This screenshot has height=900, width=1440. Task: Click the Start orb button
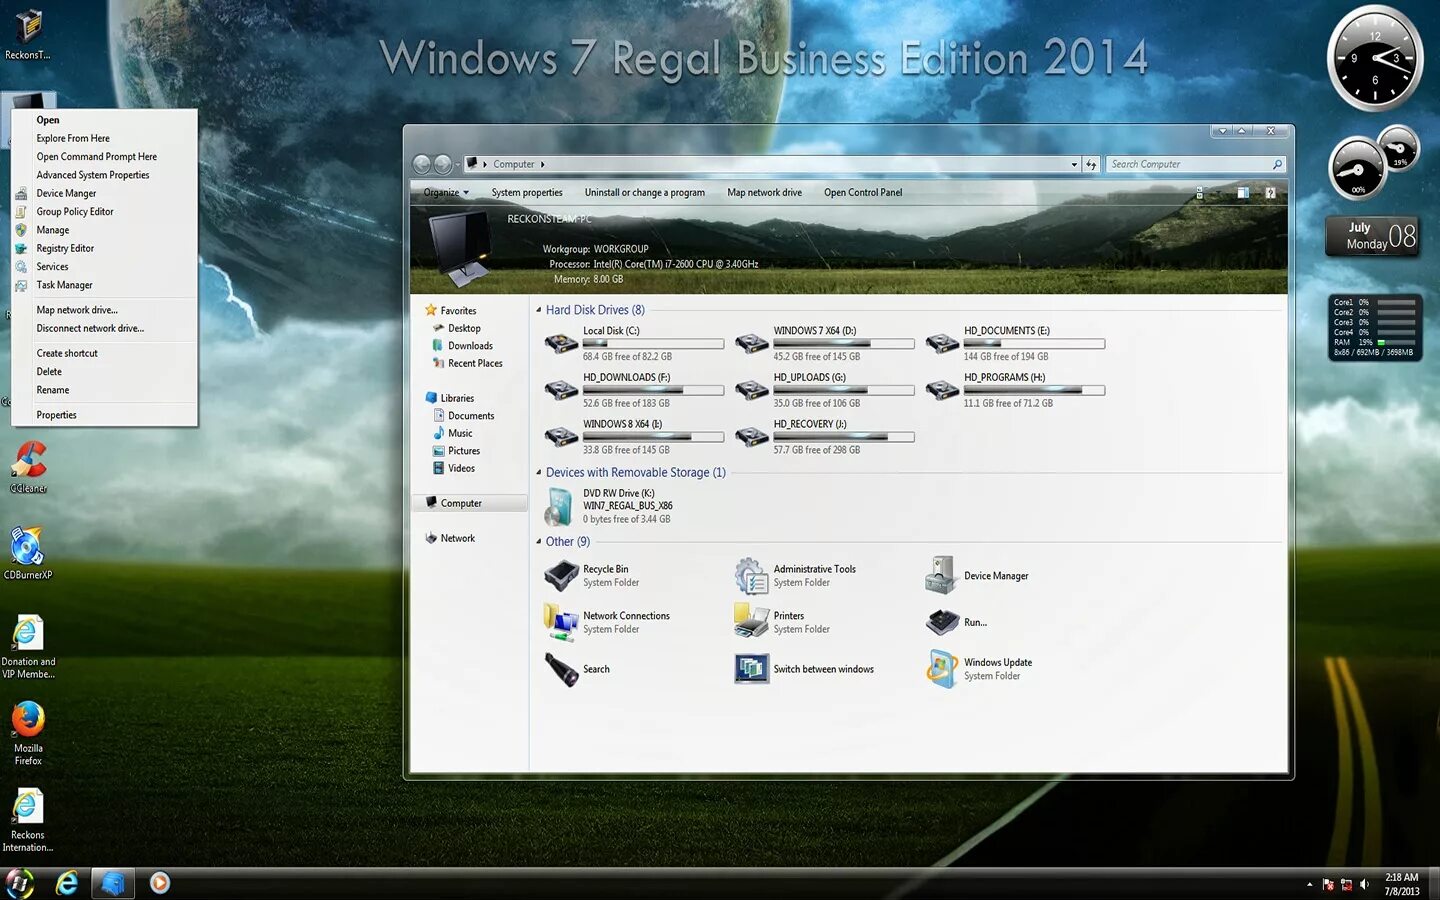[21, 883]
